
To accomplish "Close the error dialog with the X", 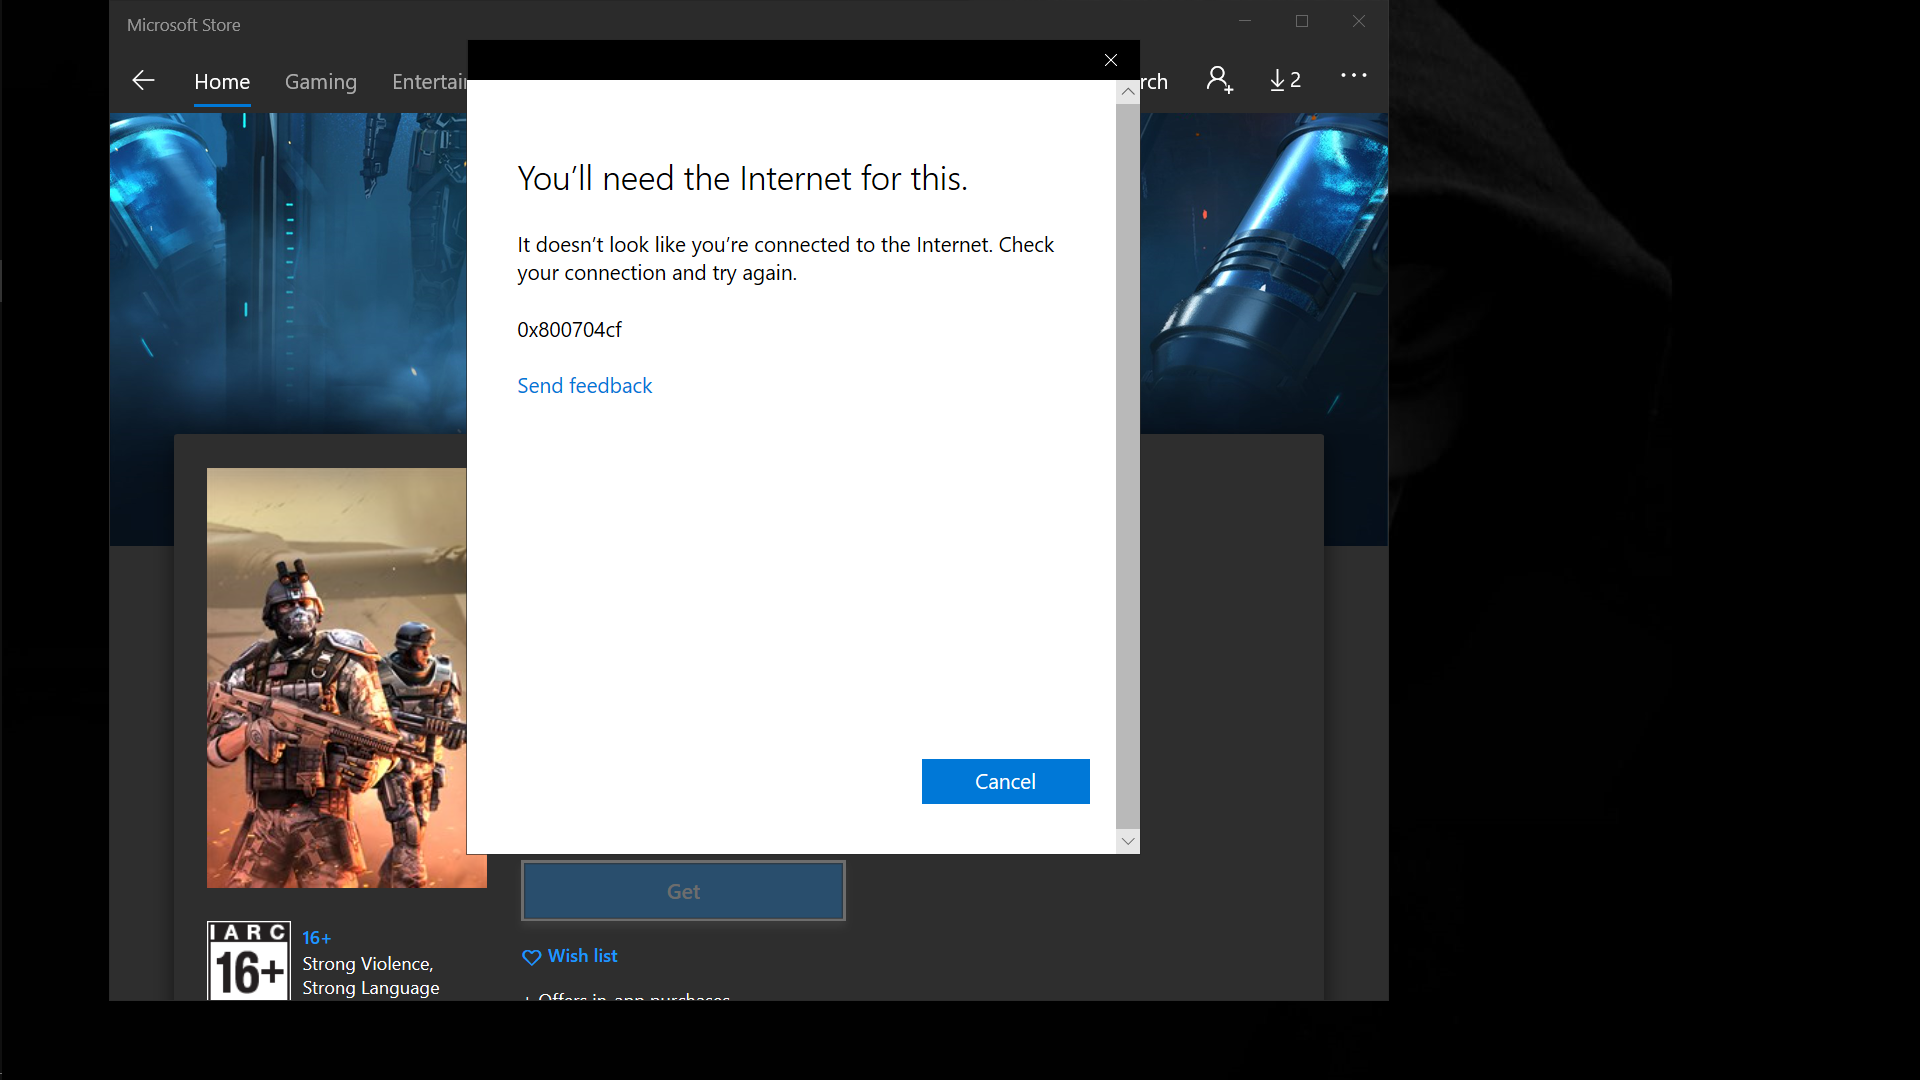I will 1110,60.
